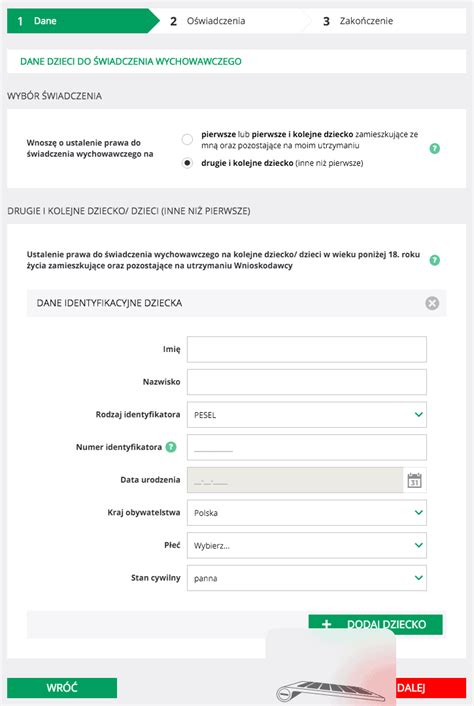Open help icon beside eligibility description text
The height and width of the screenshot is (706, 474).
(434, 260)
